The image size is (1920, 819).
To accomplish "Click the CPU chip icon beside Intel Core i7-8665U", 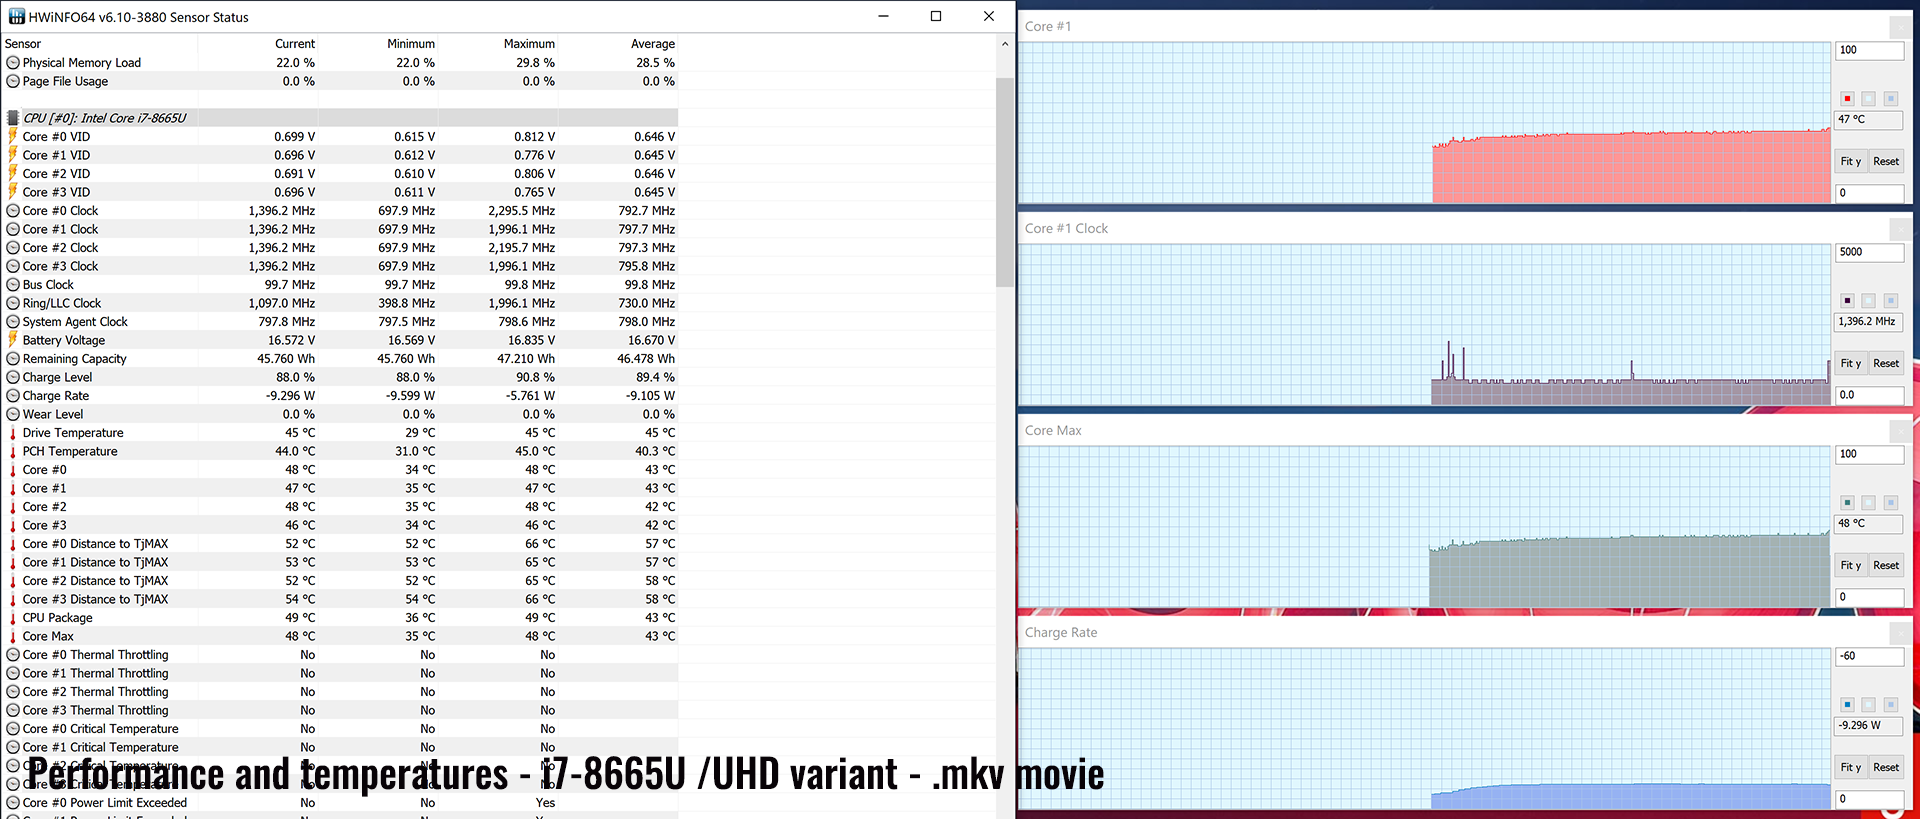I will coord(13,118).
